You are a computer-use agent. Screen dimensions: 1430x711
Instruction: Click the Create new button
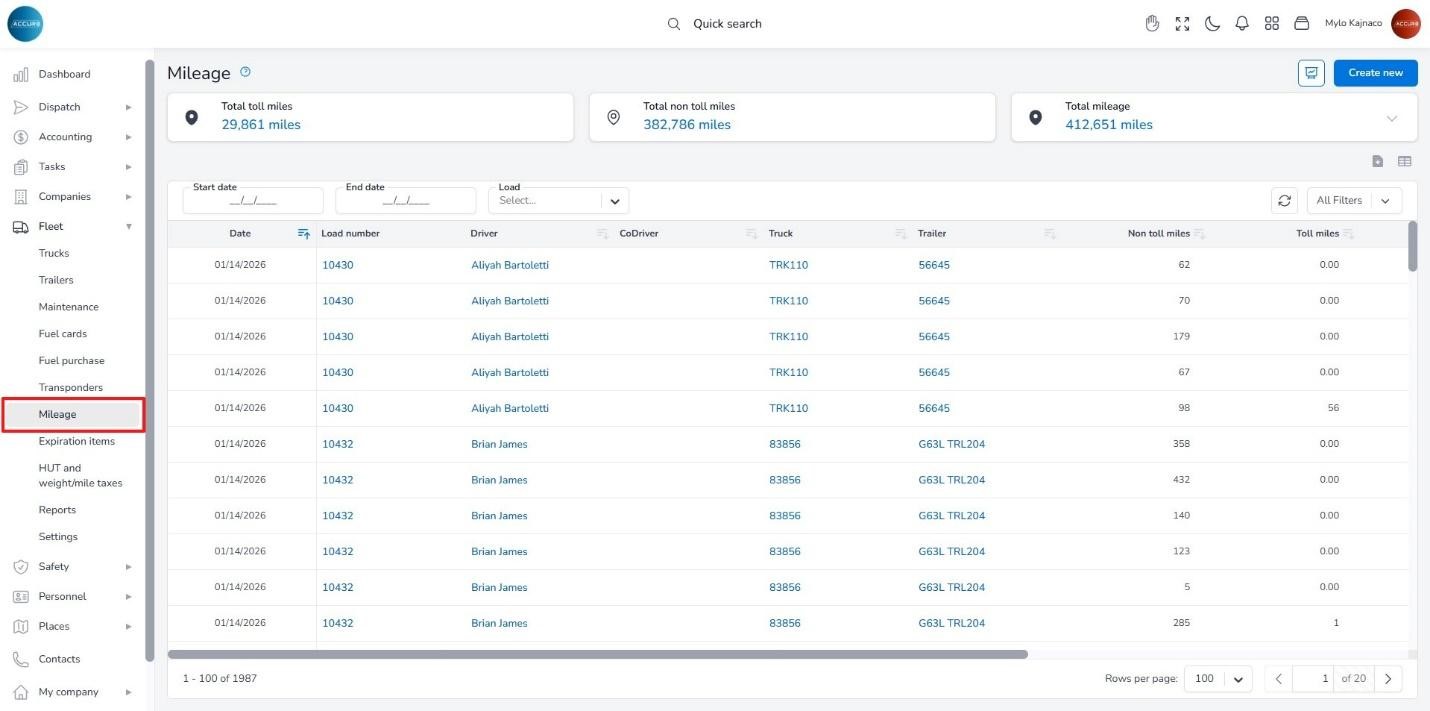(1375, 73)
